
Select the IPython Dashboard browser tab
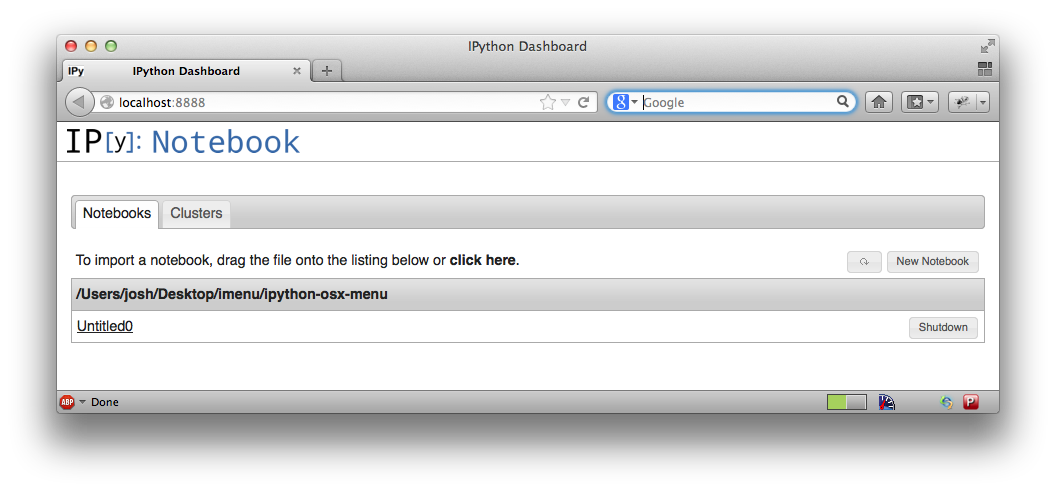[187, 71]
